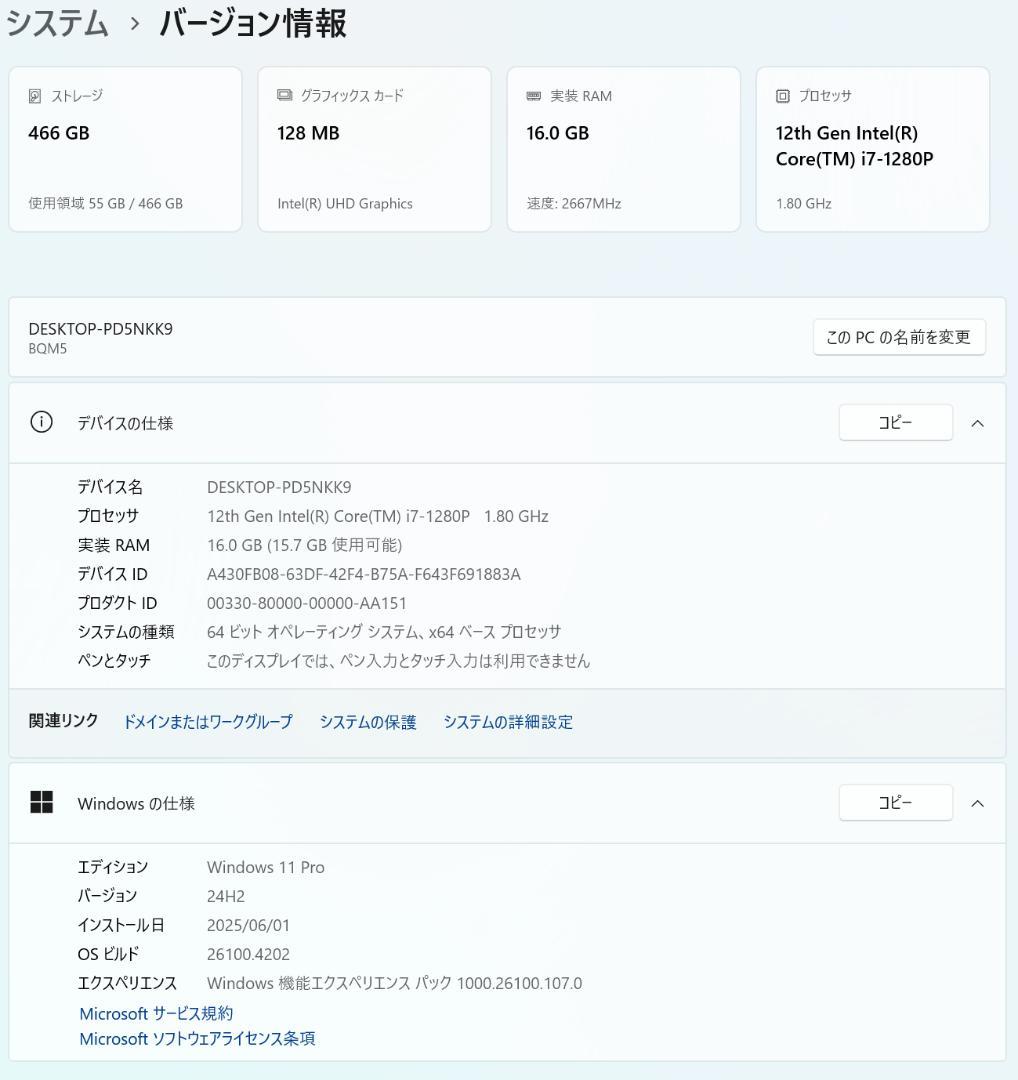Open ドメインまたはワークグループ link
The height and width of the screenshot is (1080, 1018).
click(x=207, y=722)
